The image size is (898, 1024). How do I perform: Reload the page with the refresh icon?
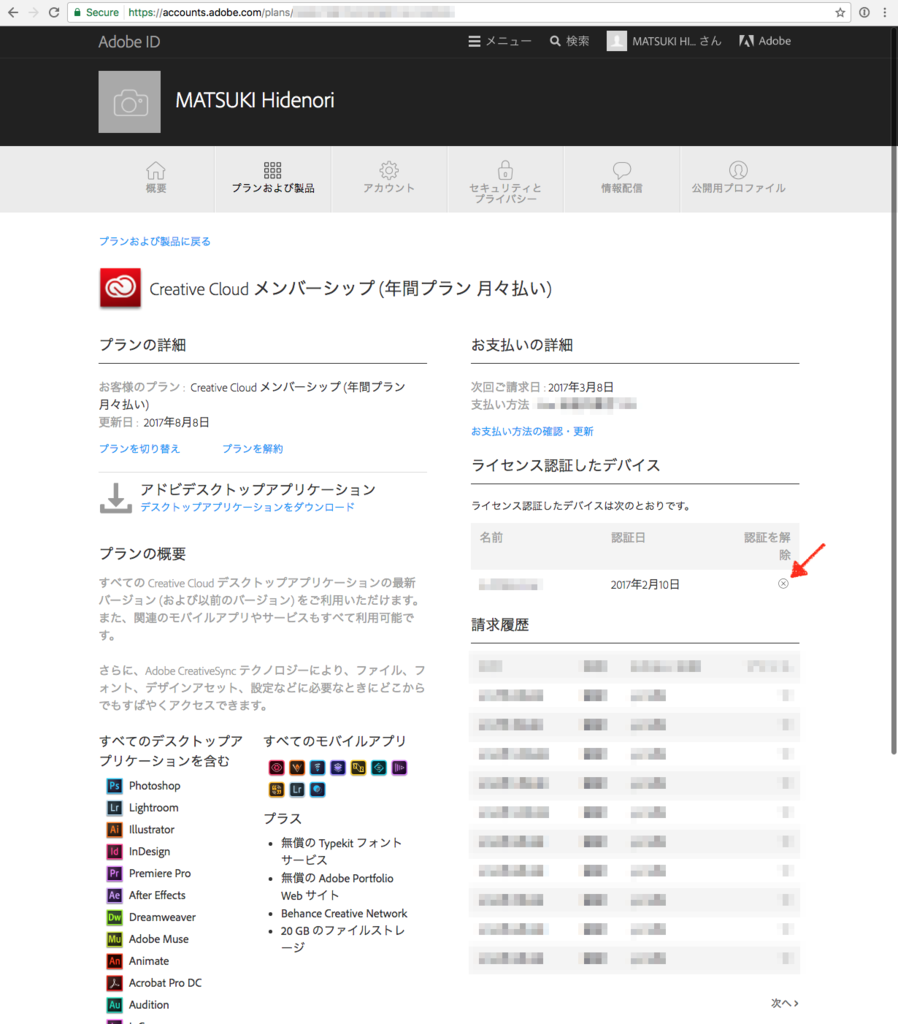point(54,12)
